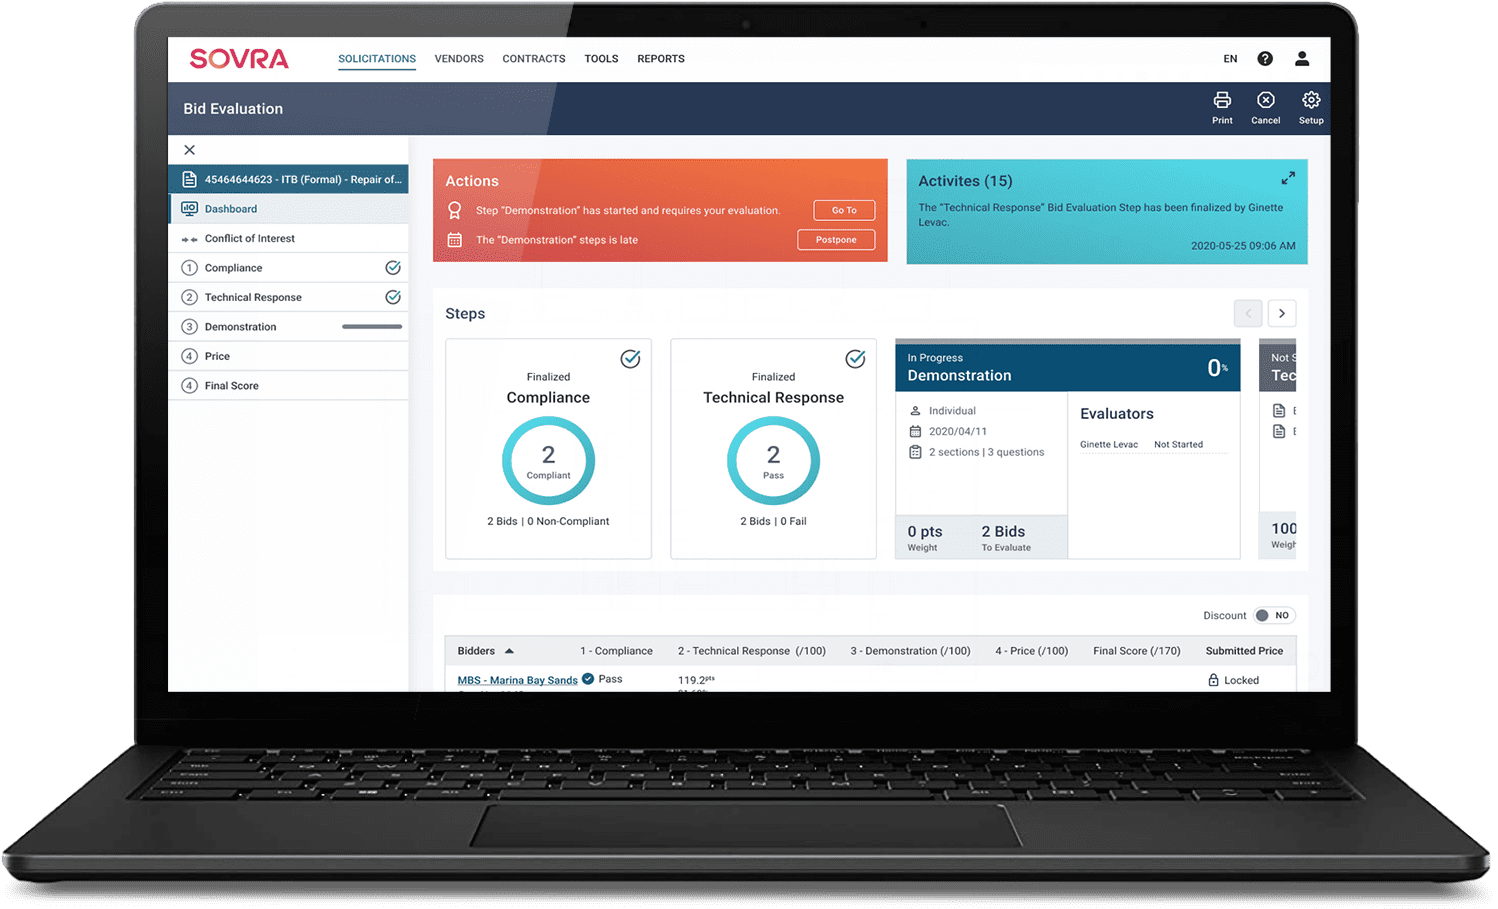This screenshot has width=1498, height=909.
Task: Open Demonstration step in sidebar
Action: click(x=288, y=327)
